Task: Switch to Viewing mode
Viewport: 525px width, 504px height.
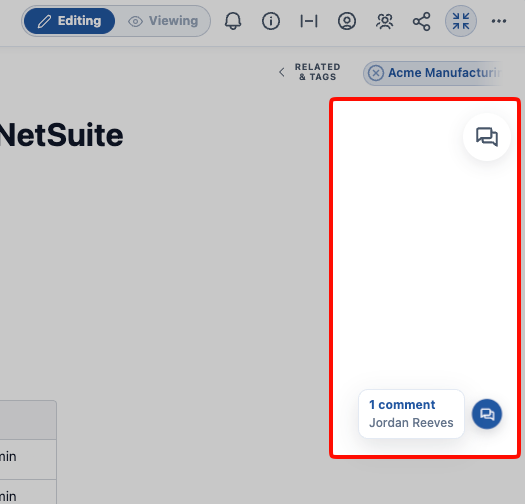Action: [x=163, y=21]
